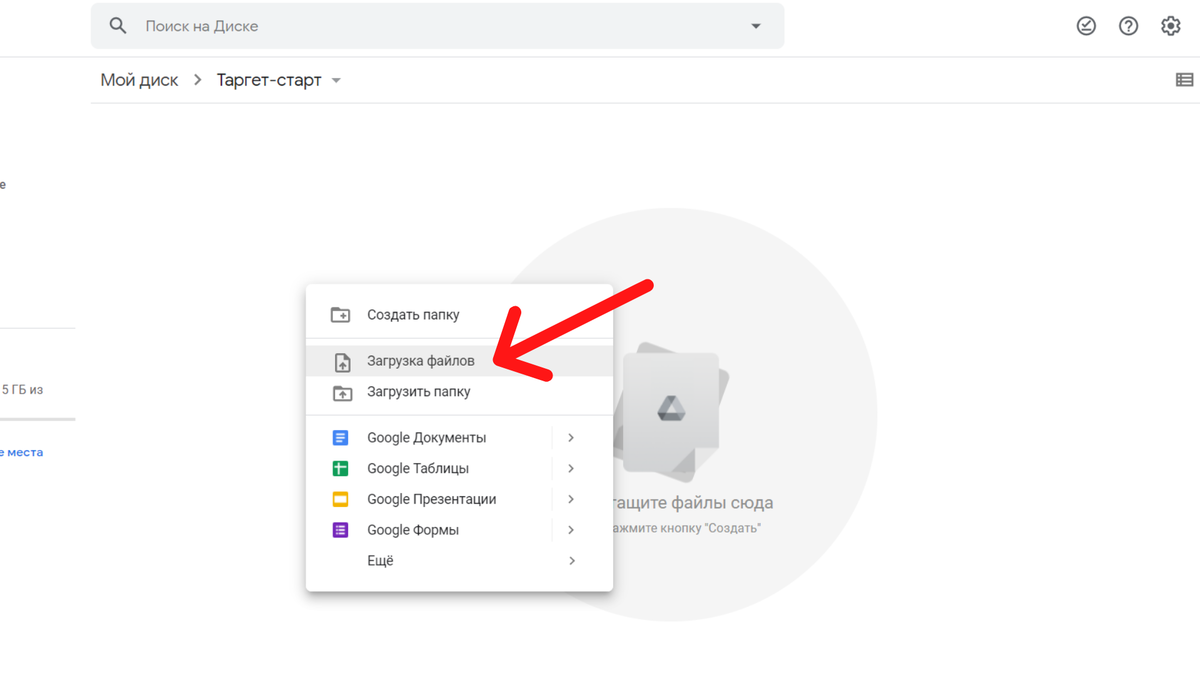Switch to list view layout icon

(x=1184, y=80)
